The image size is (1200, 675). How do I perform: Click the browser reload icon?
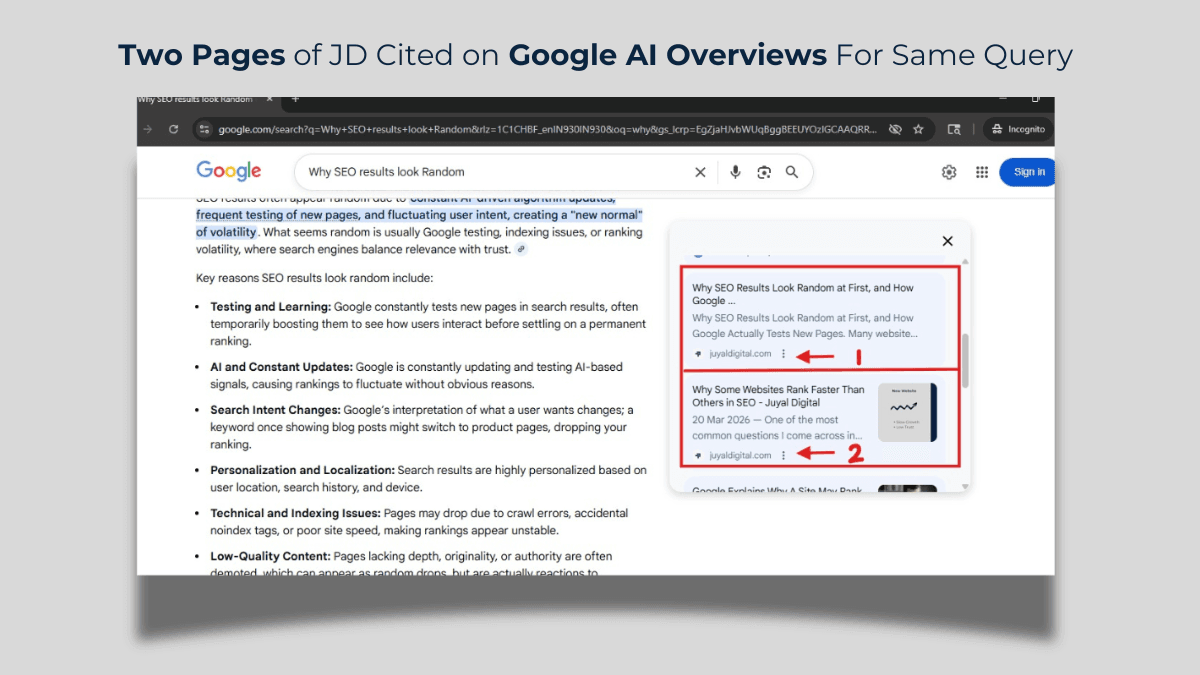tap(173, 130)
